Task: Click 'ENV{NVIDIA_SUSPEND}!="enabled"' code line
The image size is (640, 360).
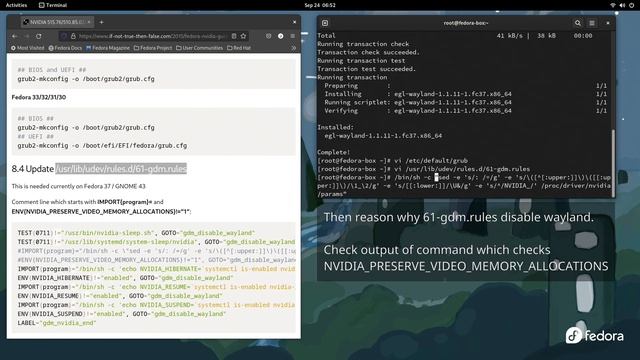Action: (122, 314)
